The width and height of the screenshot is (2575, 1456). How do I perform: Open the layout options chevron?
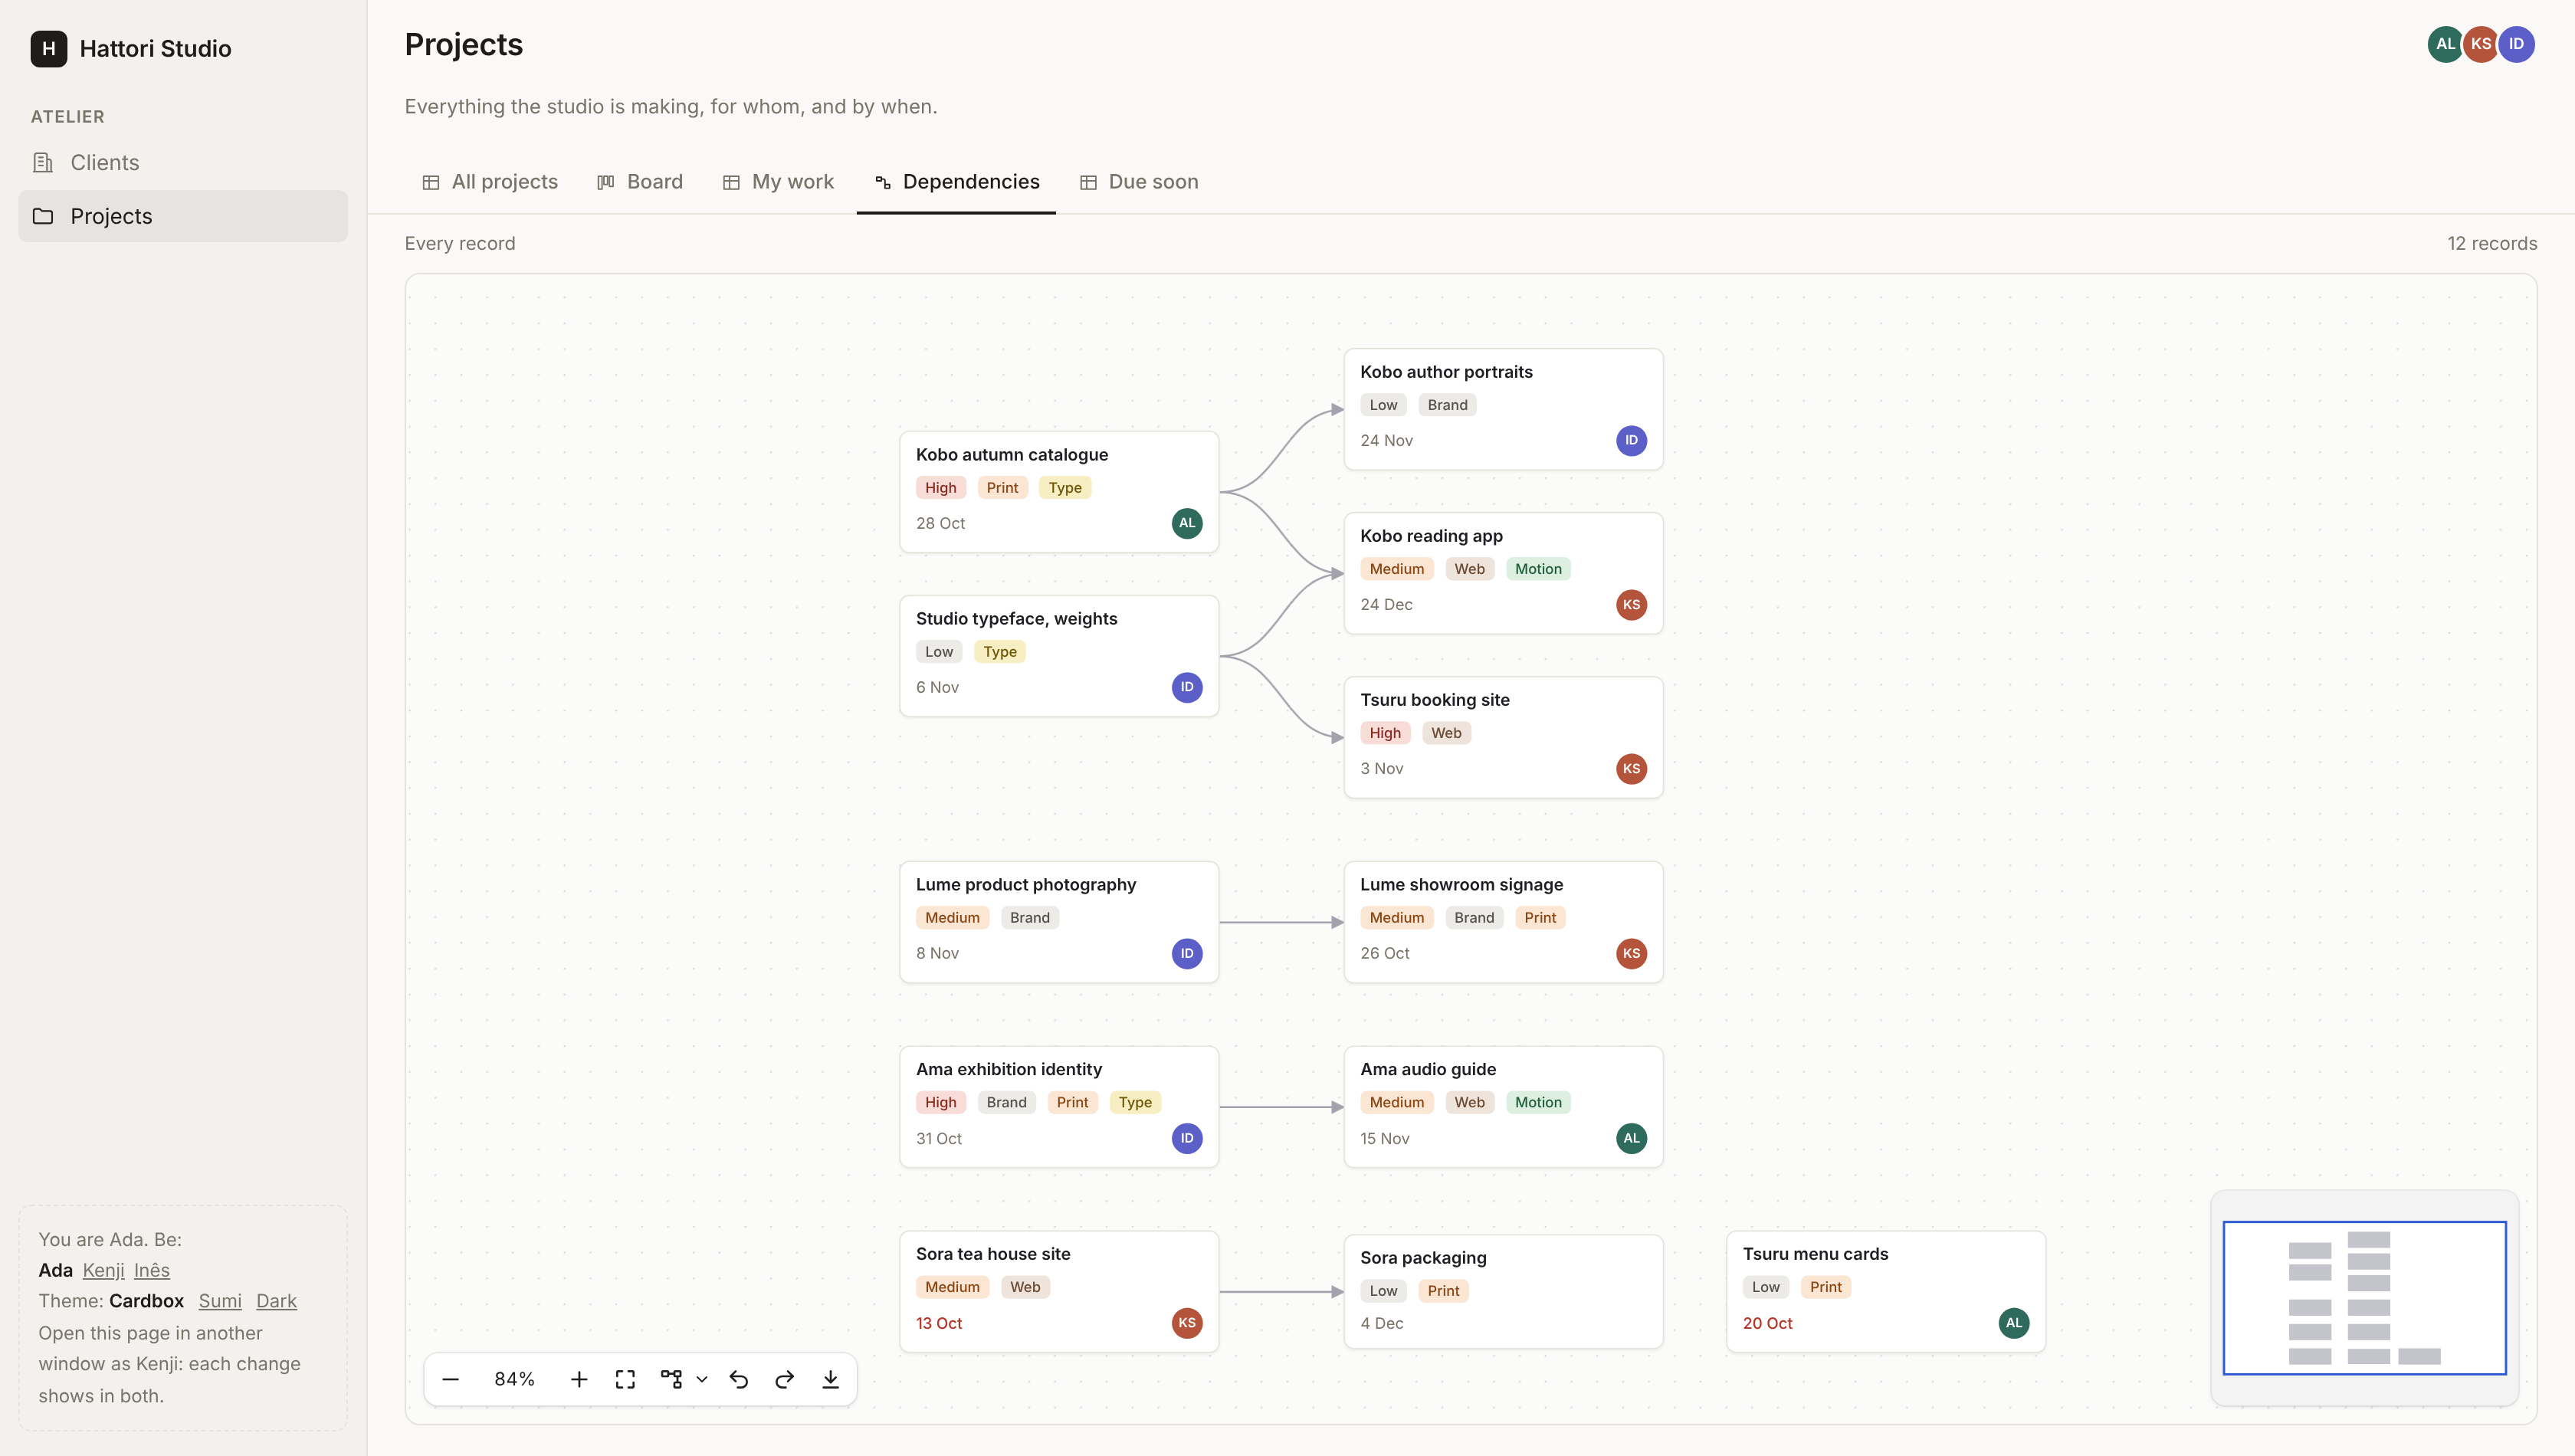702,1379
